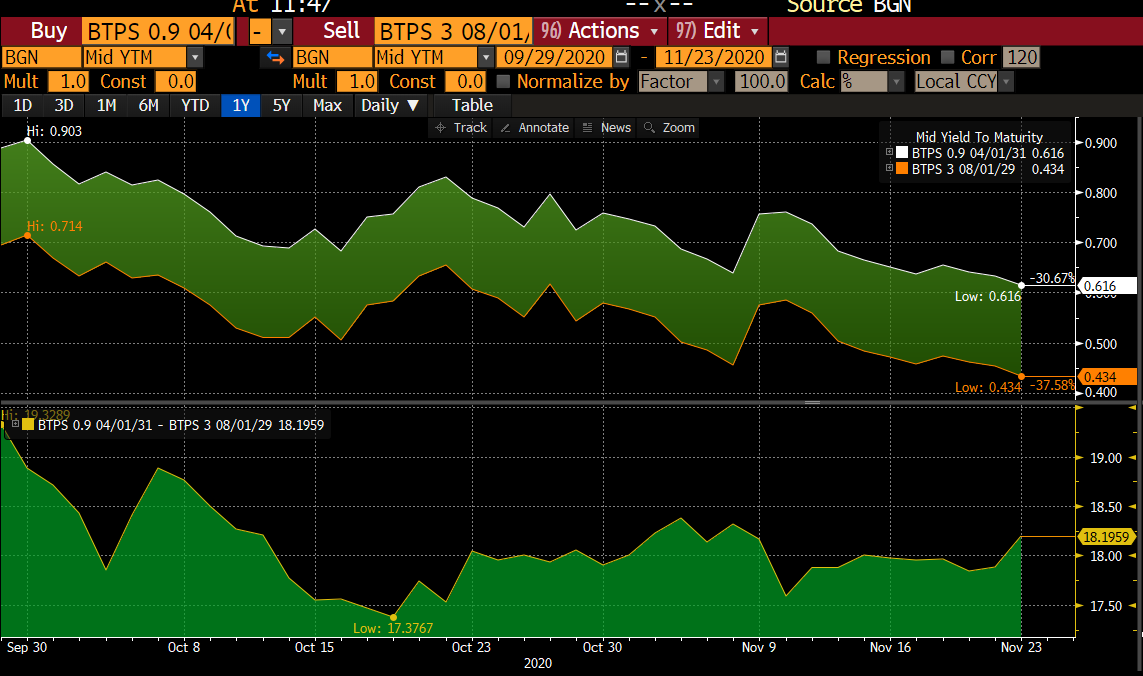The width and height of the screenshot is (1143, 676).
Task: Click the Hi: 0.714 marker label
Action: (x=55, y=226)
